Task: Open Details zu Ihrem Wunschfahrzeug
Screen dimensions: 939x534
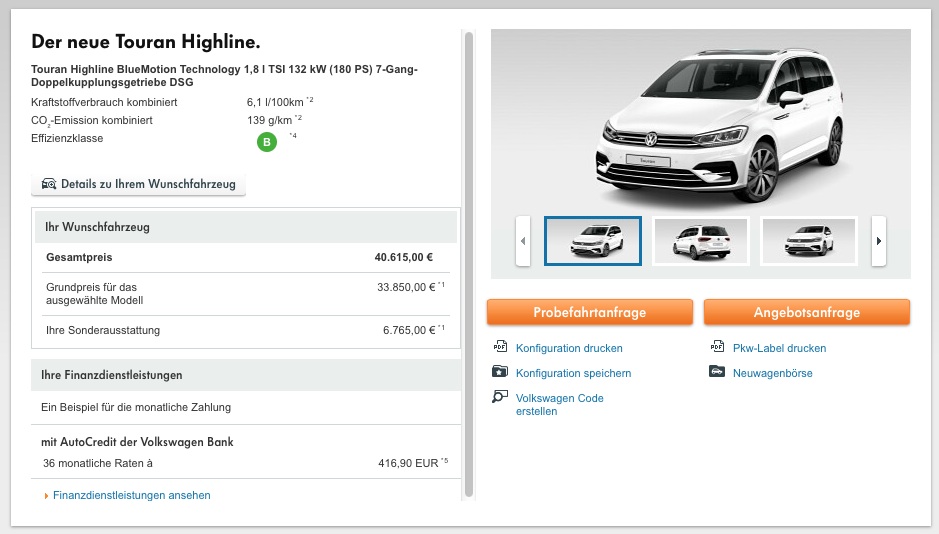Action: coord(138,184)
